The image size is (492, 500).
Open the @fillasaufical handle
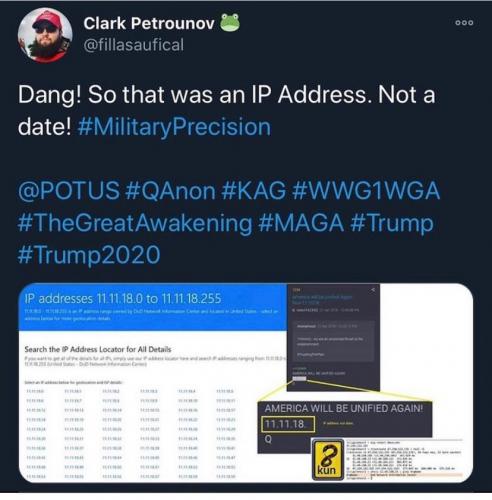(133, 45)
